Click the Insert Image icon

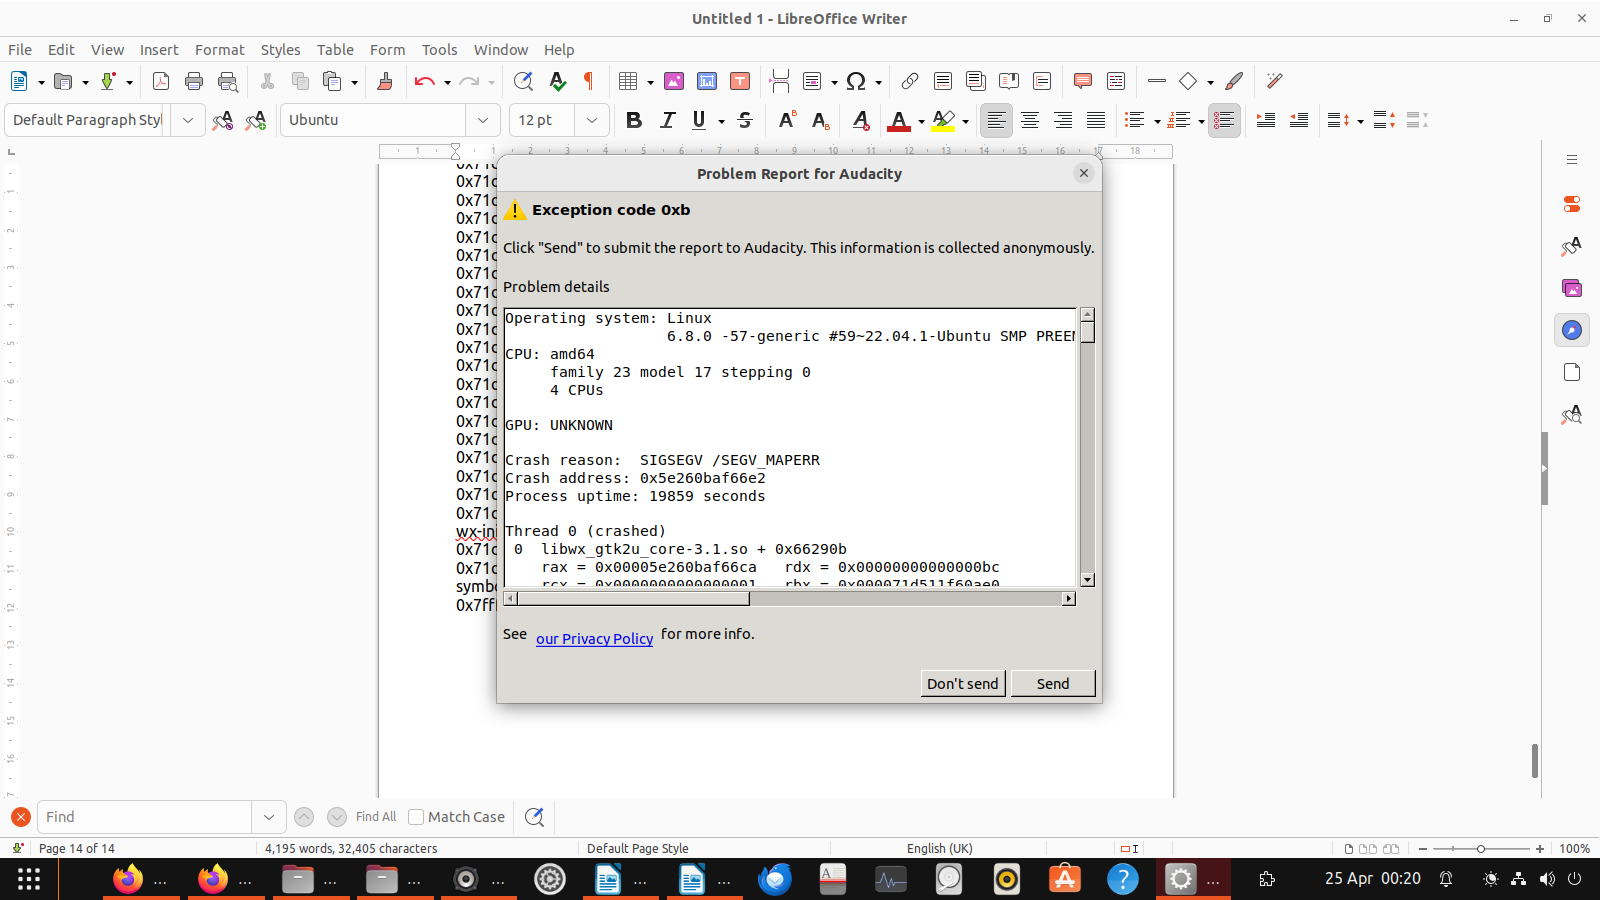point(674,81)
